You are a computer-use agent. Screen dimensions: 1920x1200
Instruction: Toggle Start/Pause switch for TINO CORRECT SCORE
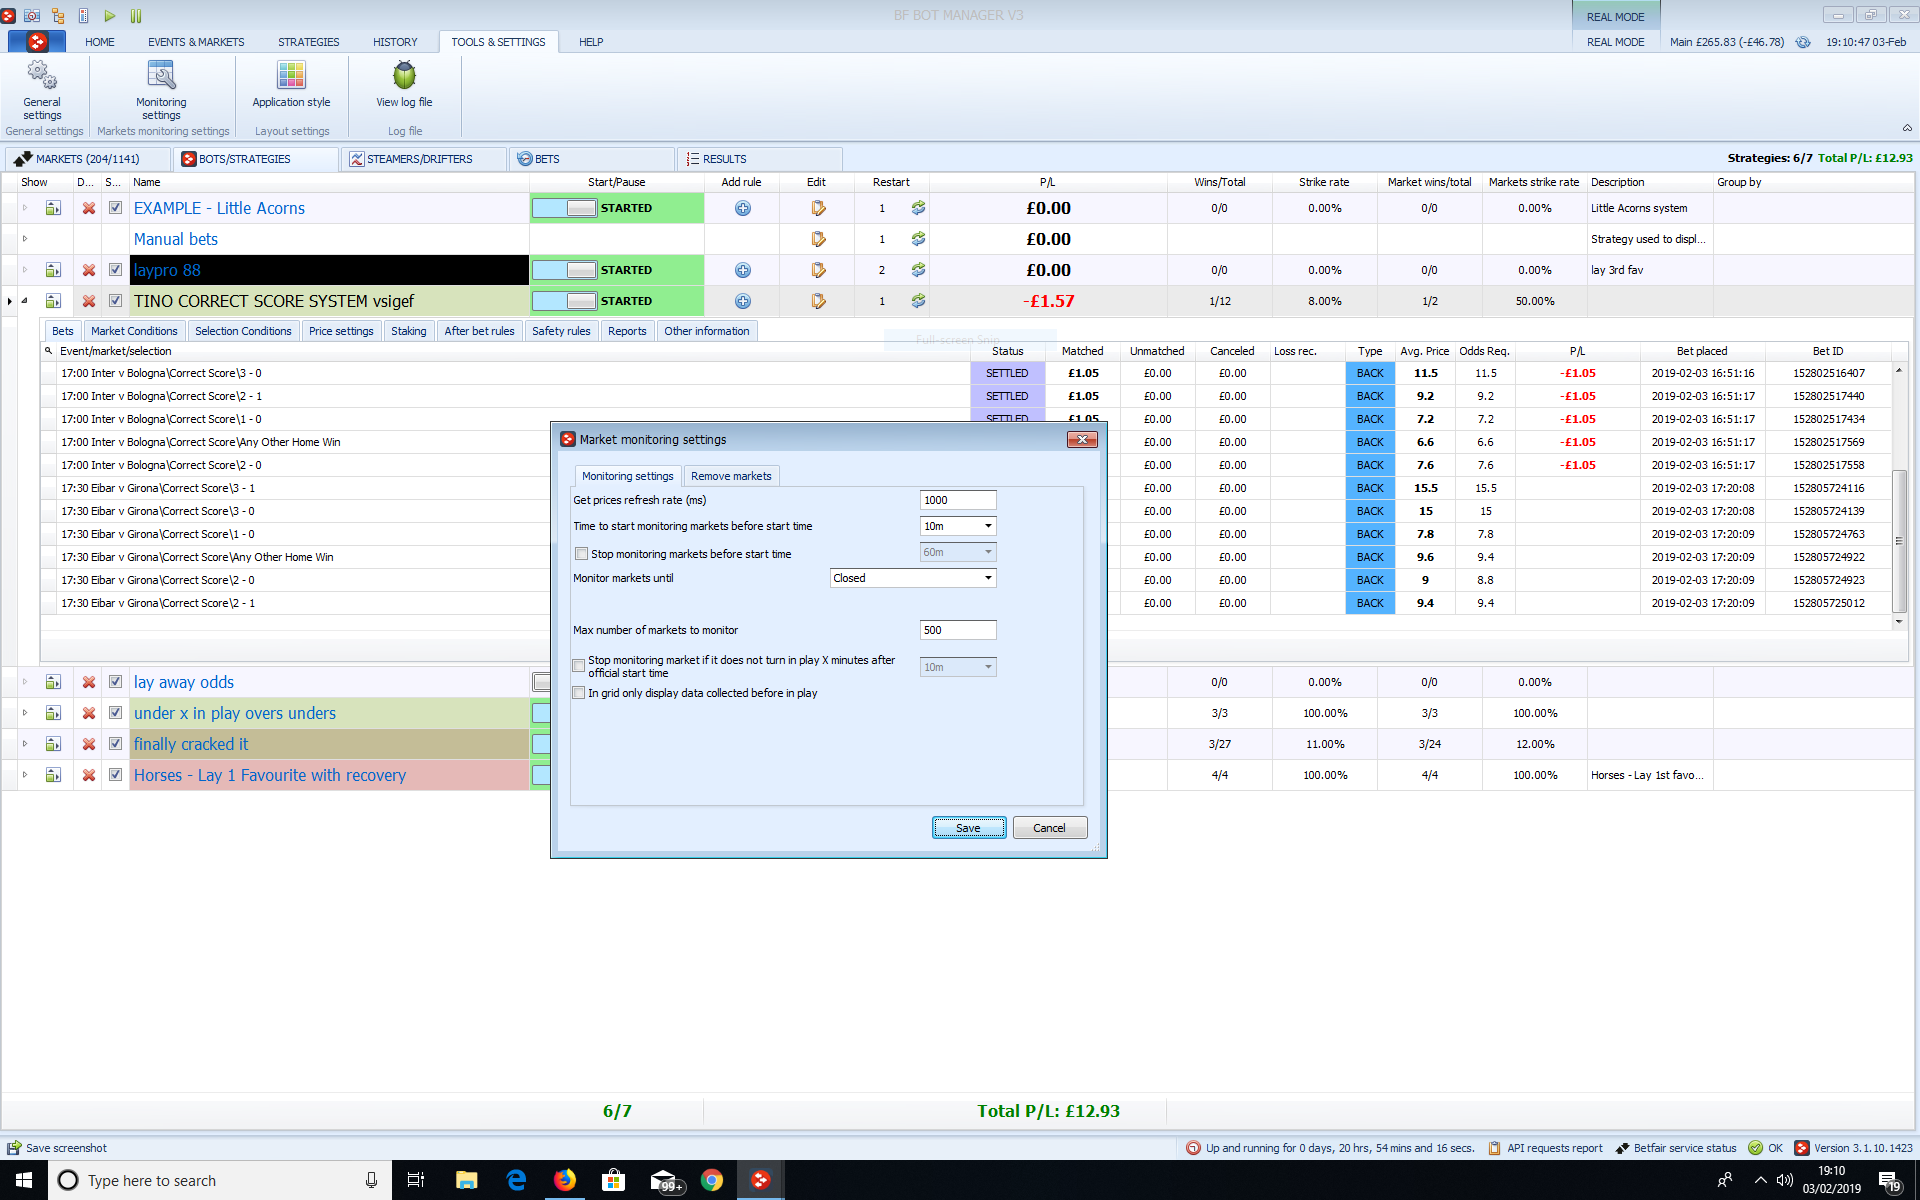pyautogui.click(x=565, y=301)
